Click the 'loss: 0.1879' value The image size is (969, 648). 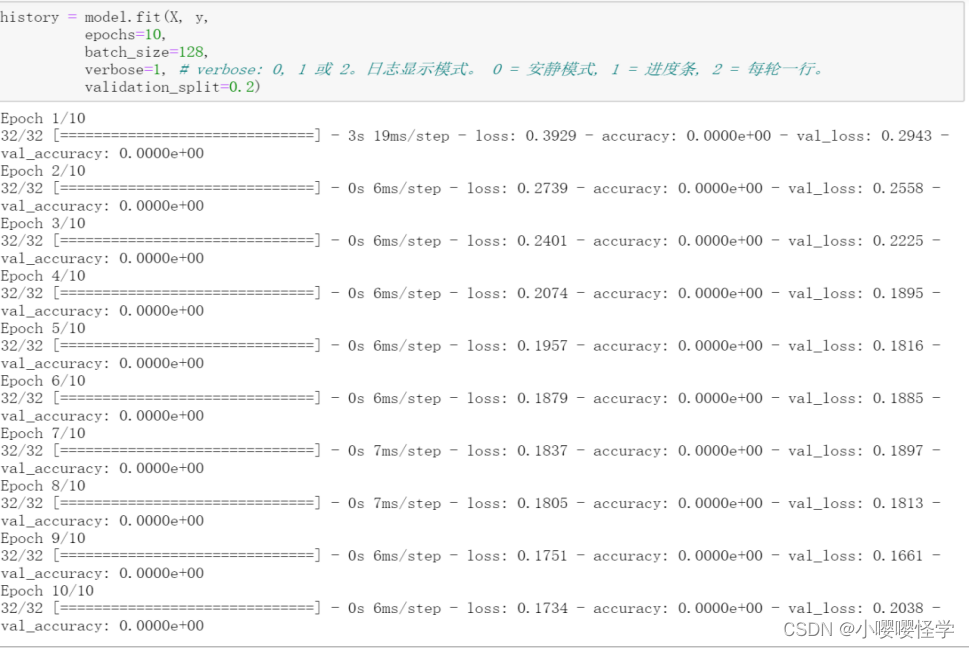click(x=517, y=398)
